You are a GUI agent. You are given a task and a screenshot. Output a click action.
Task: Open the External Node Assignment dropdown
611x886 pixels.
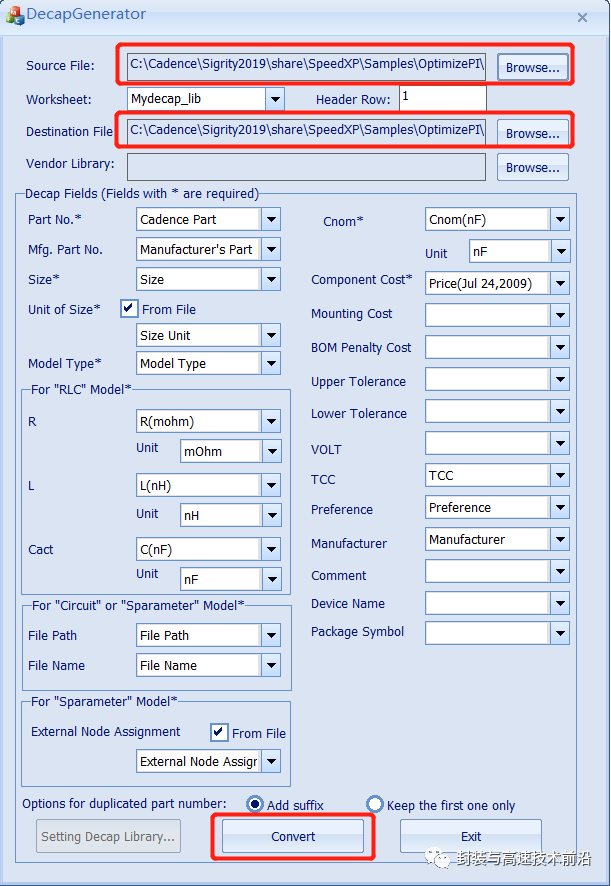click(x=271, y=761)
